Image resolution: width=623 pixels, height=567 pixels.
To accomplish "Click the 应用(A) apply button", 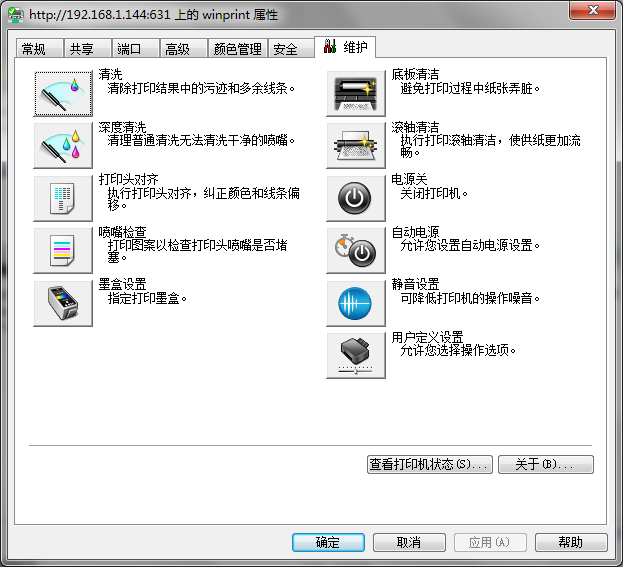I will (490, 542).
